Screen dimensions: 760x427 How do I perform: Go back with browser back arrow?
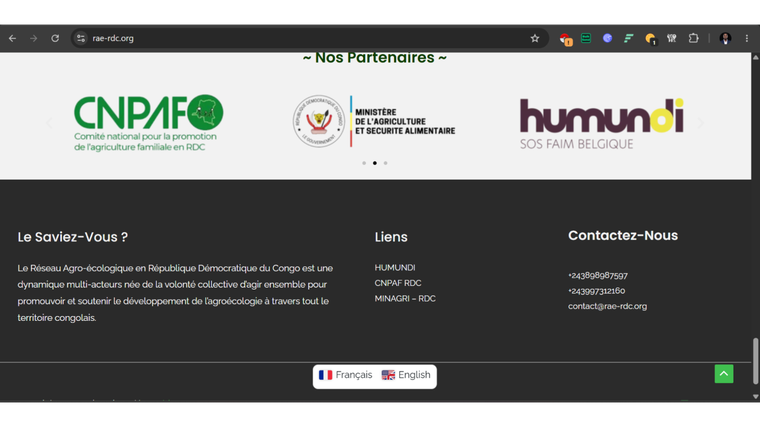coord(12,38)
